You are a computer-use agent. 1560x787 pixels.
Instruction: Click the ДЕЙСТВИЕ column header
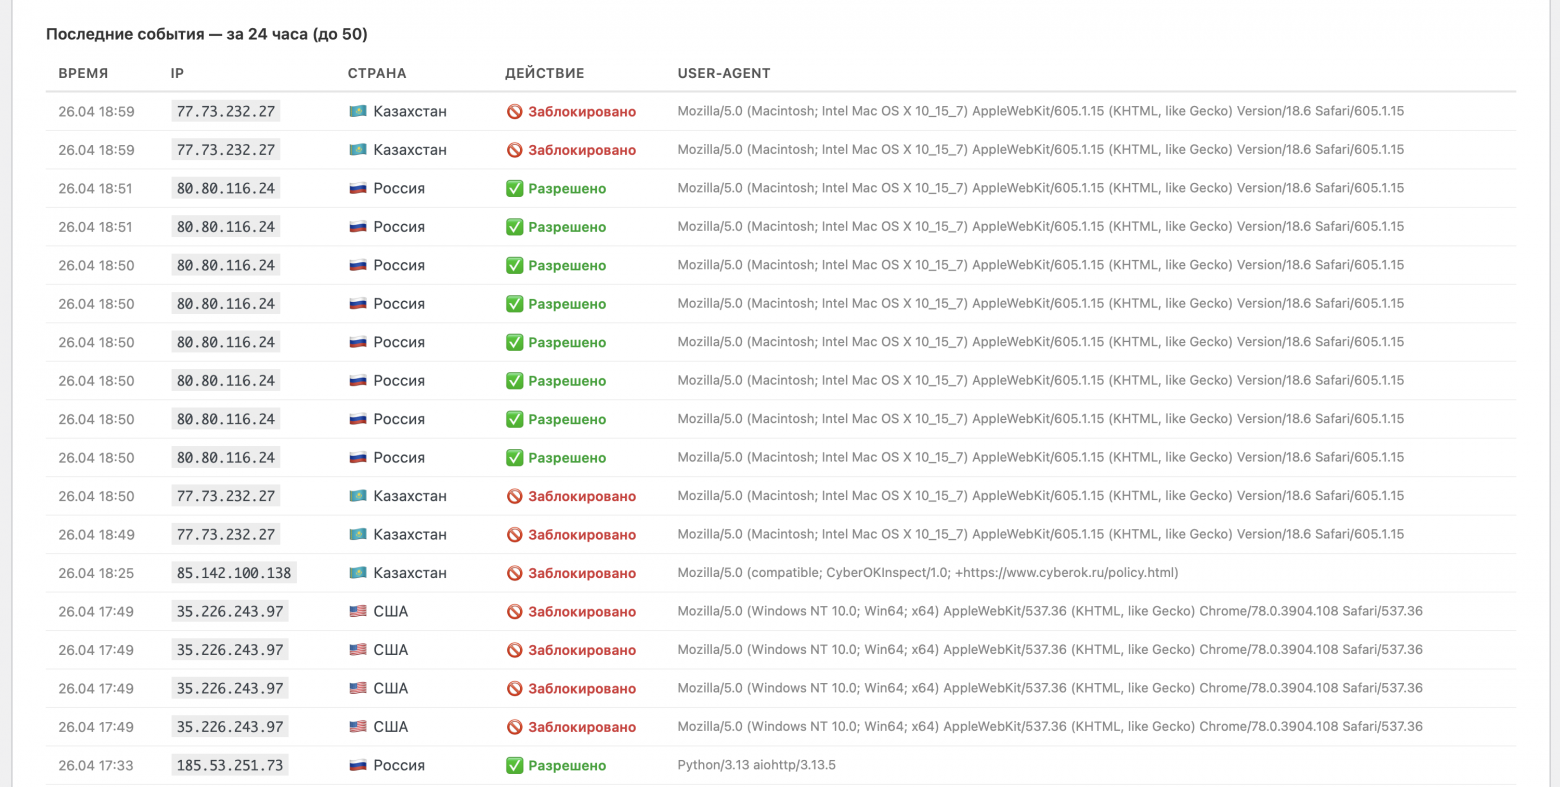tap(544, 73)
